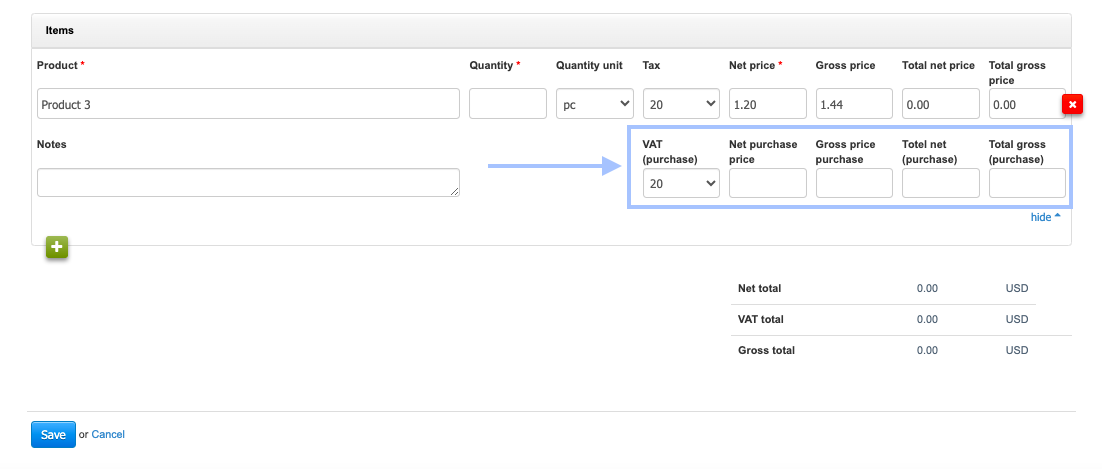Click the Cancel link
This screenshot has width=1102, height=469.
108,435
